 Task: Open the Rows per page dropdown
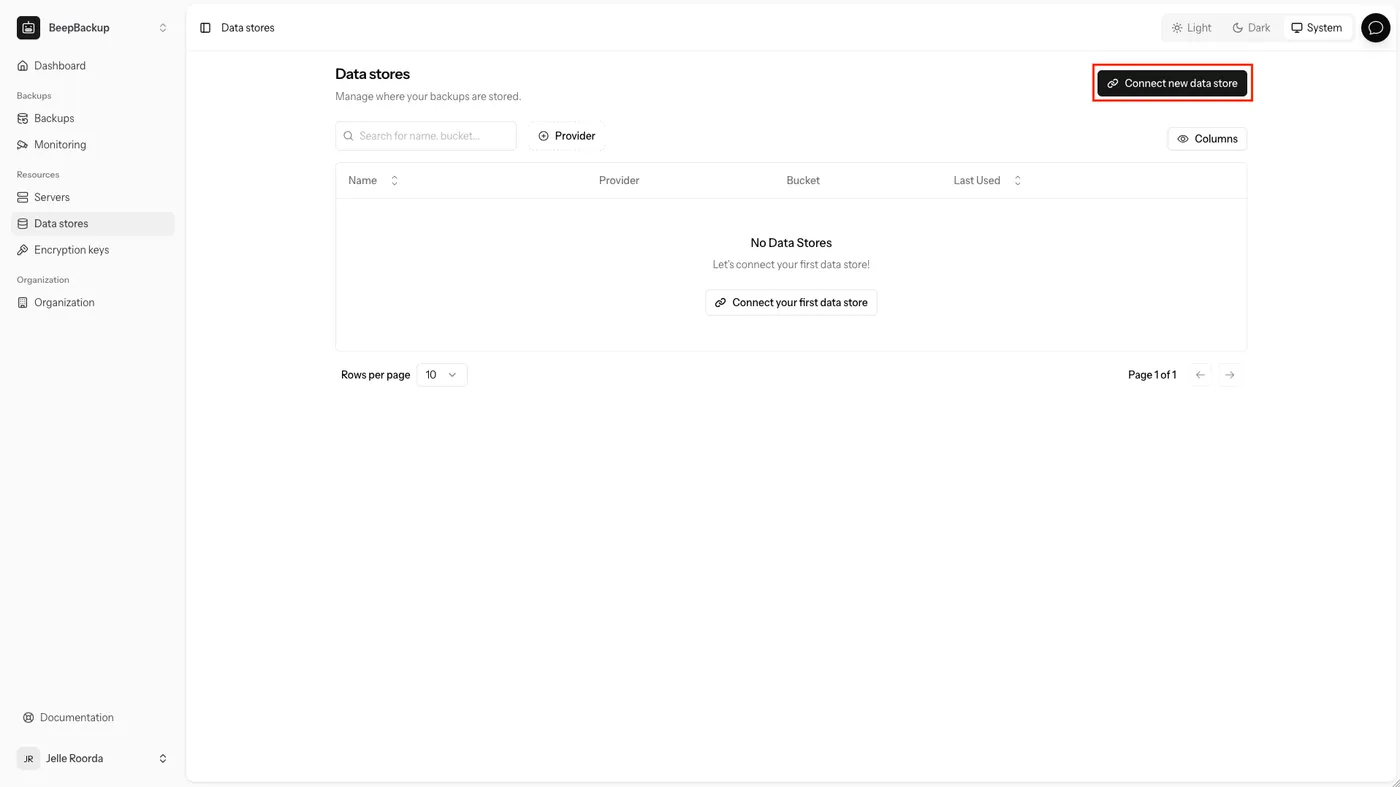click(441, 374)
